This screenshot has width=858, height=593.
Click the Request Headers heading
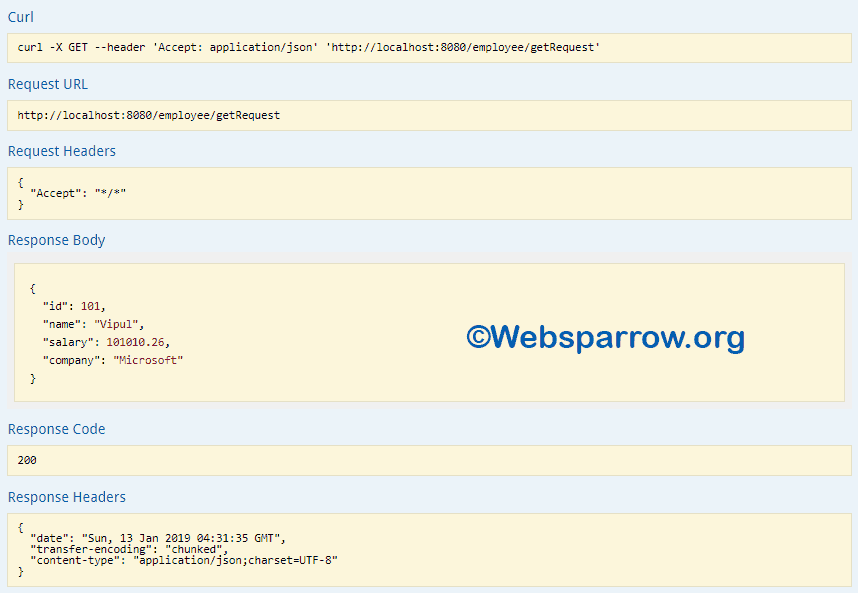click(x=62, y=151)
